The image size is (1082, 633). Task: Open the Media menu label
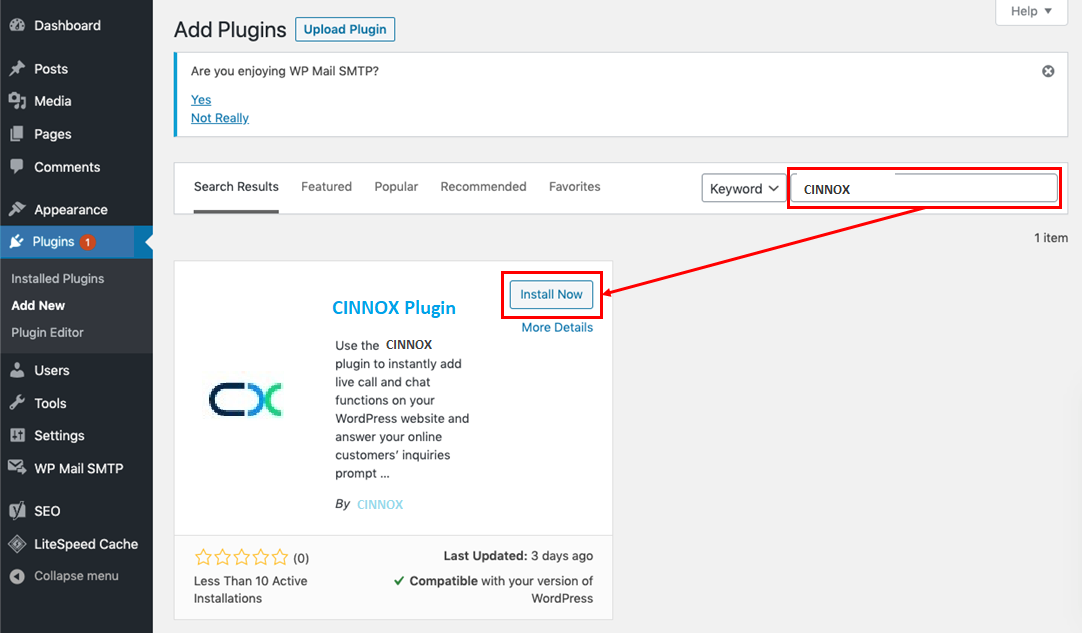point(53,101)
